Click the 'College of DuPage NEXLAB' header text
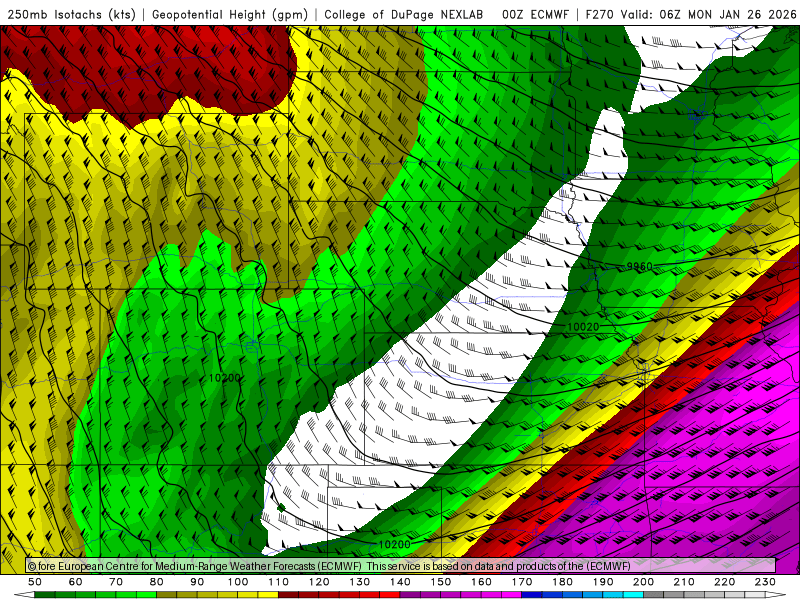This screenshot has width=800, height=600. coord(404,15)
